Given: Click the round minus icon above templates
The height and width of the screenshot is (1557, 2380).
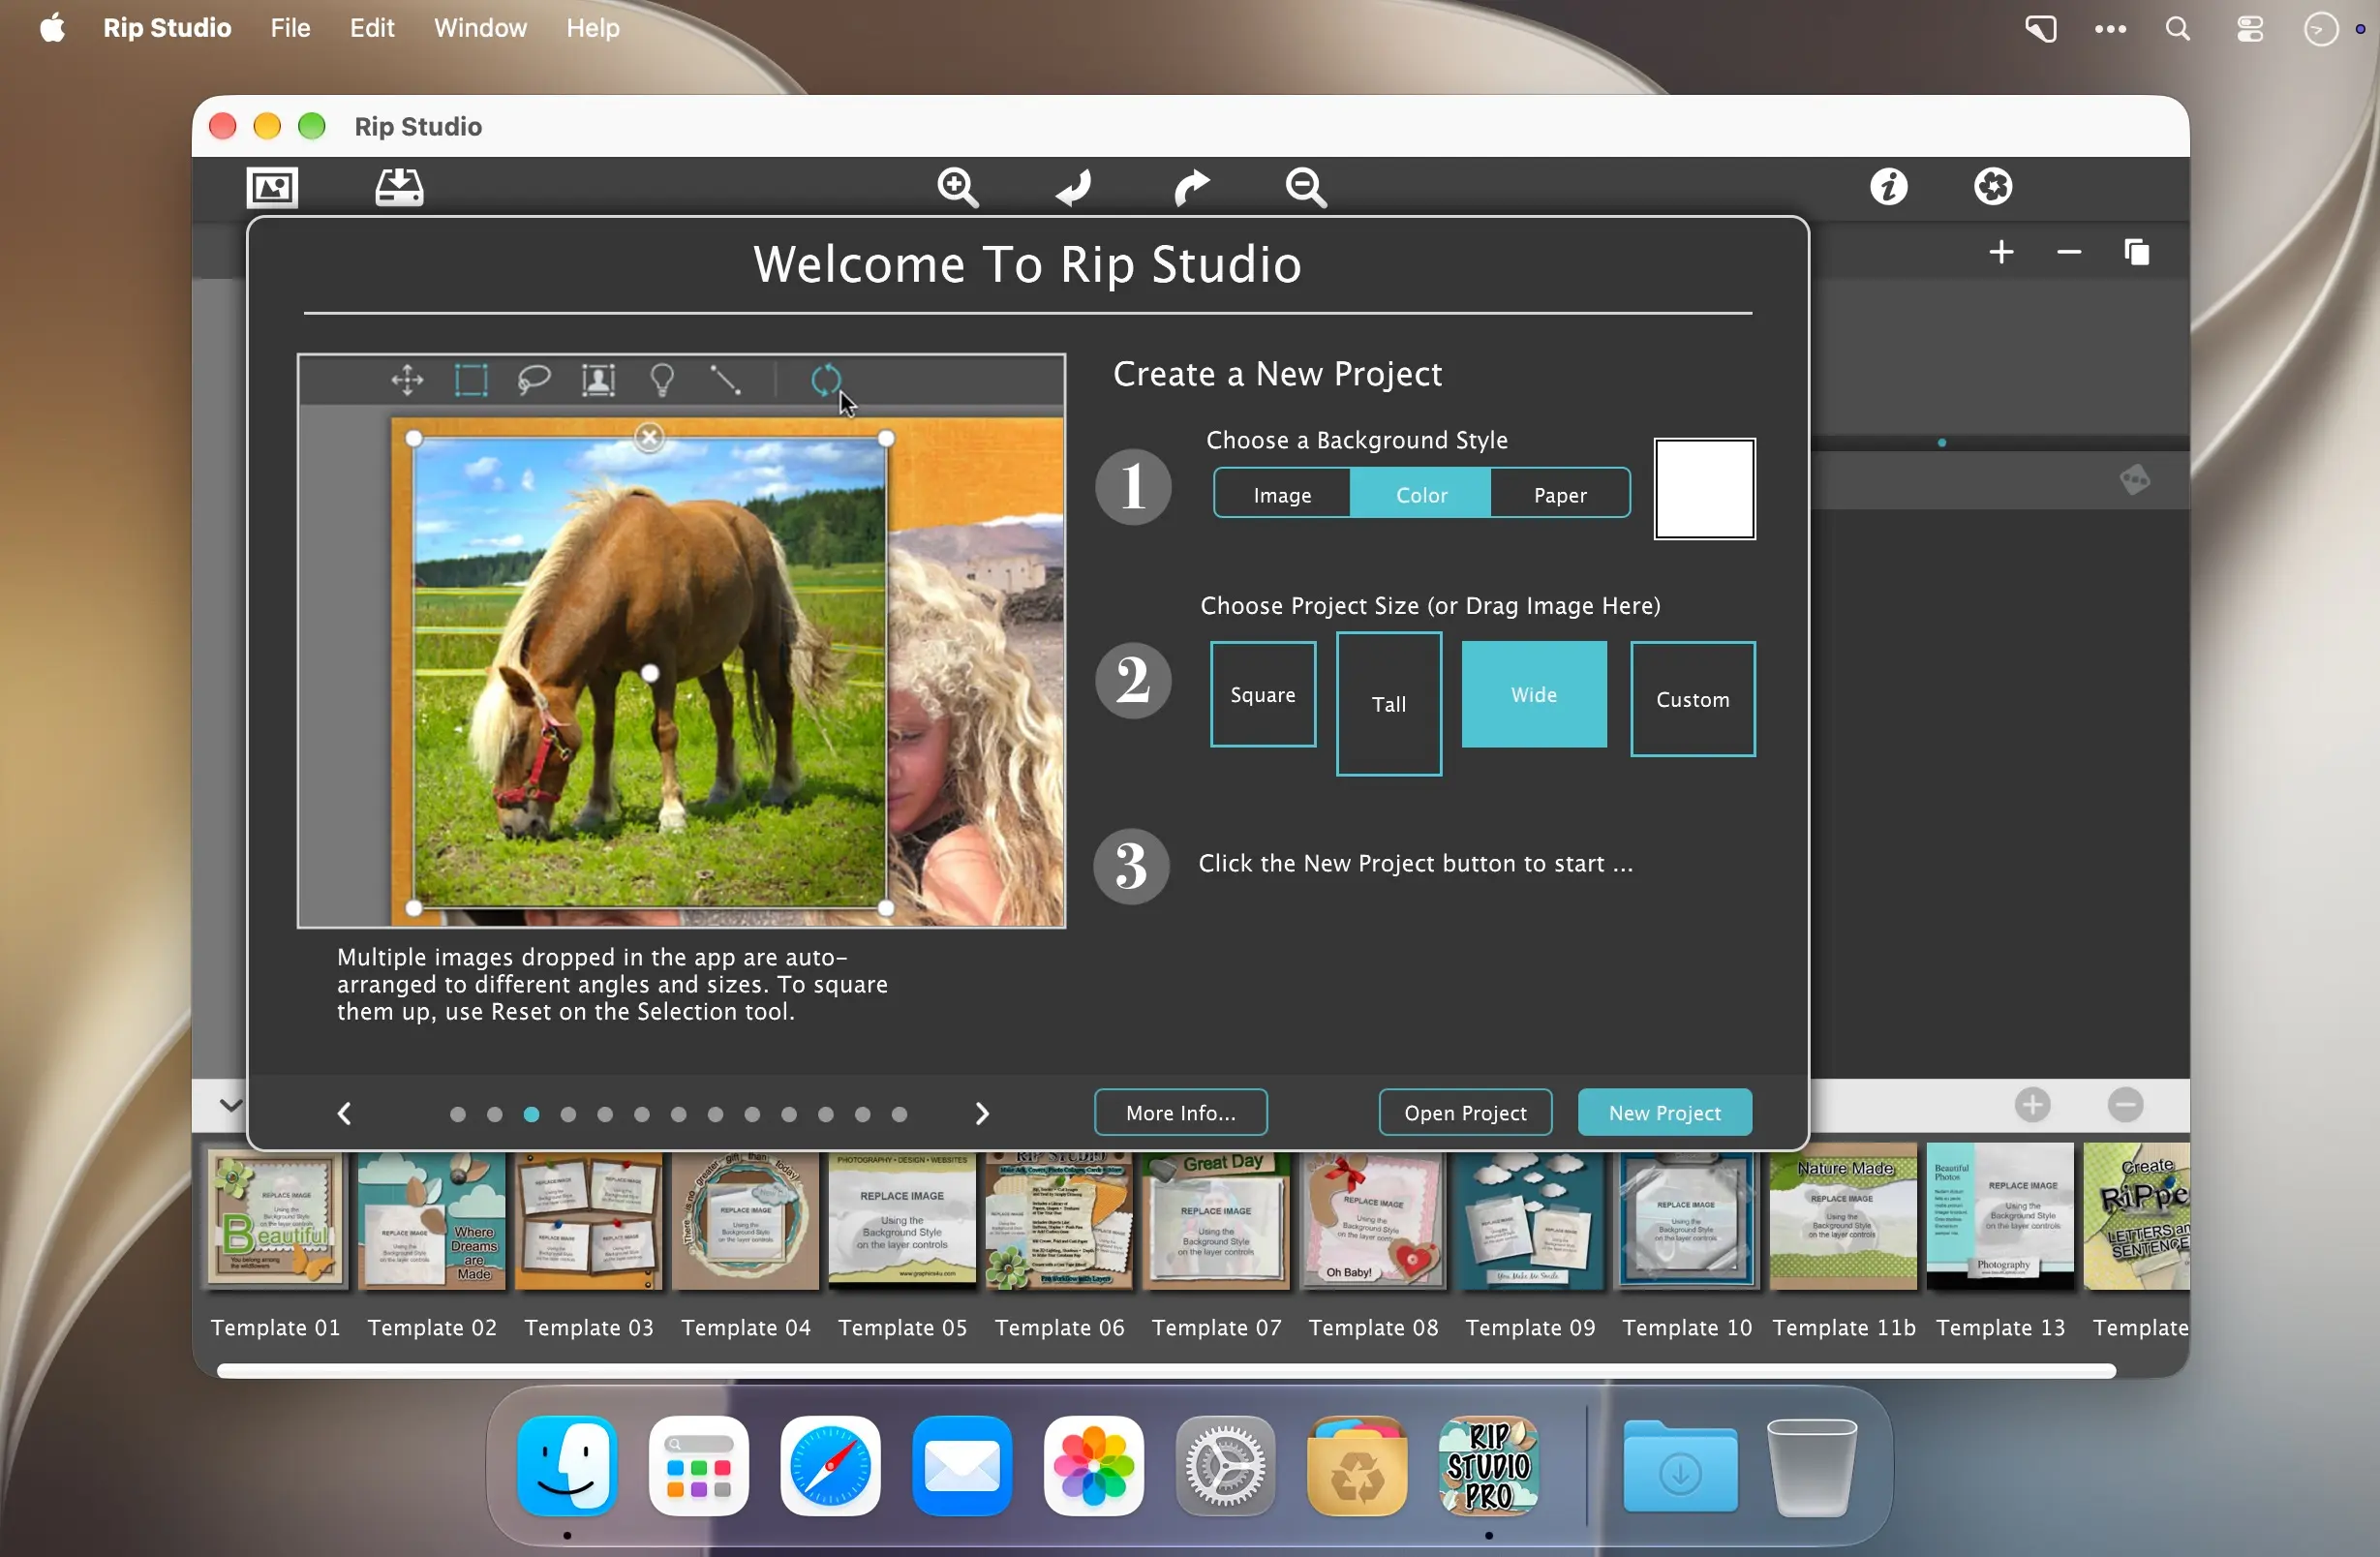Looking at the screenshot, I should (2125, 1105).
